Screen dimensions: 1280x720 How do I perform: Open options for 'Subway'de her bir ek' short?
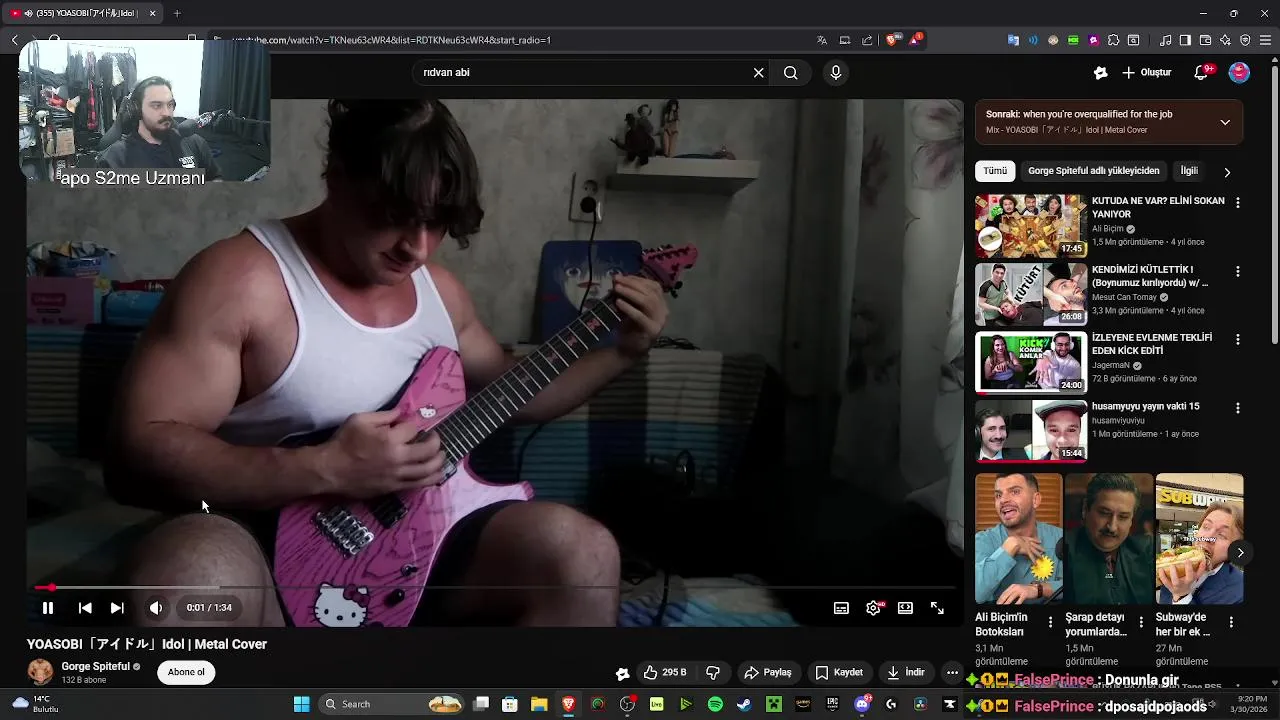1231,622
